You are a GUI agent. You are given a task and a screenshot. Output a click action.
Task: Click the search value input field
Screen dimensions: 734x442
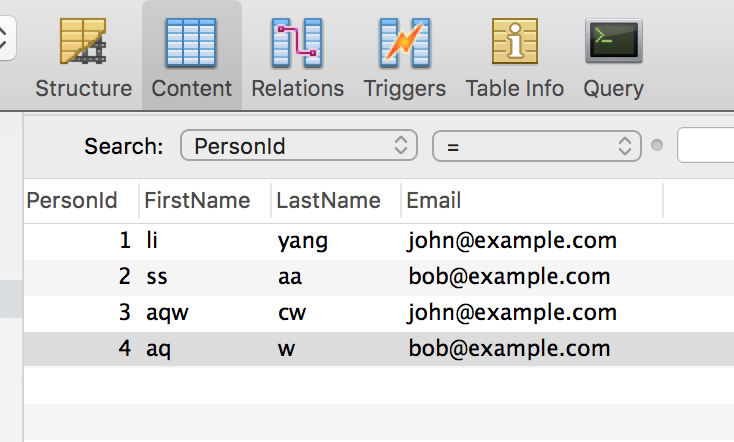(705, 146)
